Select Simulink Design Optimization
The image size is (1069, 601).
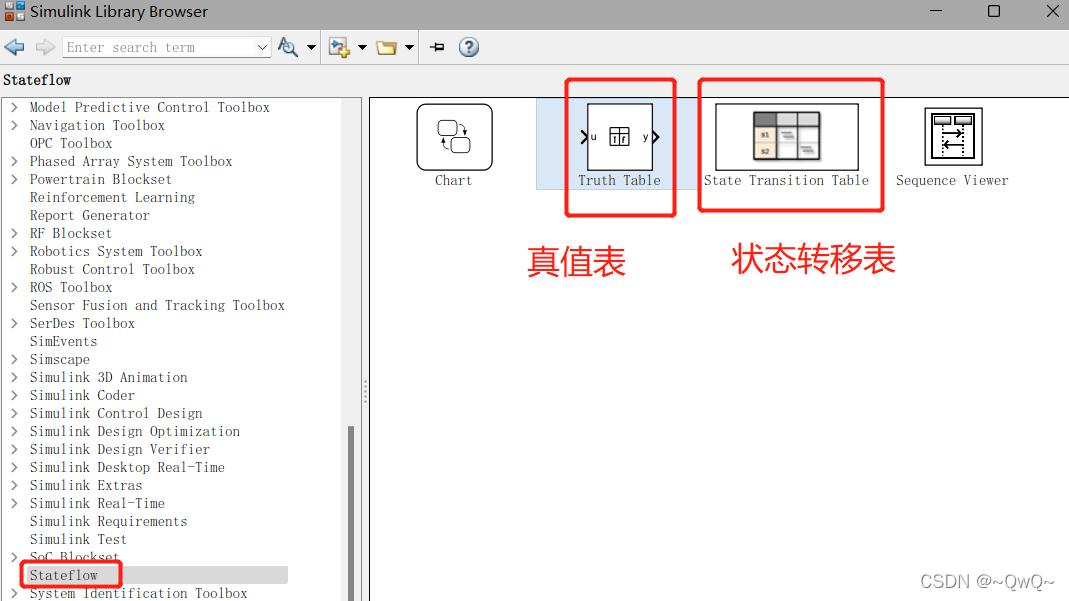tap(135, 431)
